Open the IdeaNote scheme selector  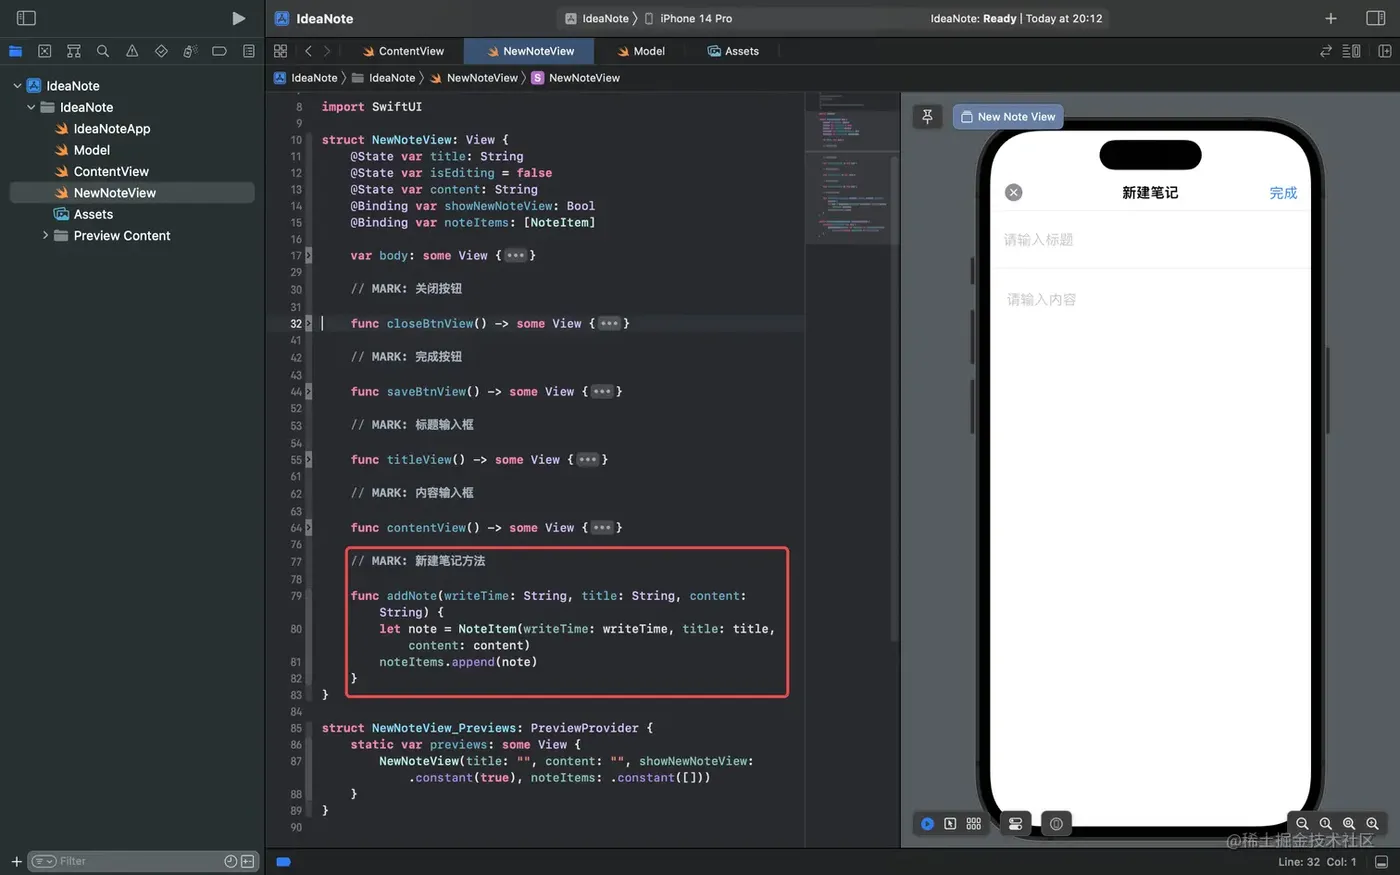pos(598,18)
